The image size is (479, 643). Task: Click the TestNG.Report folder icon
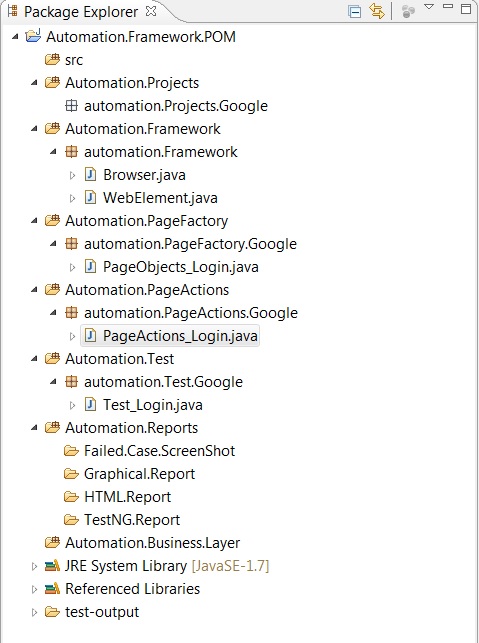click(71, 520)
